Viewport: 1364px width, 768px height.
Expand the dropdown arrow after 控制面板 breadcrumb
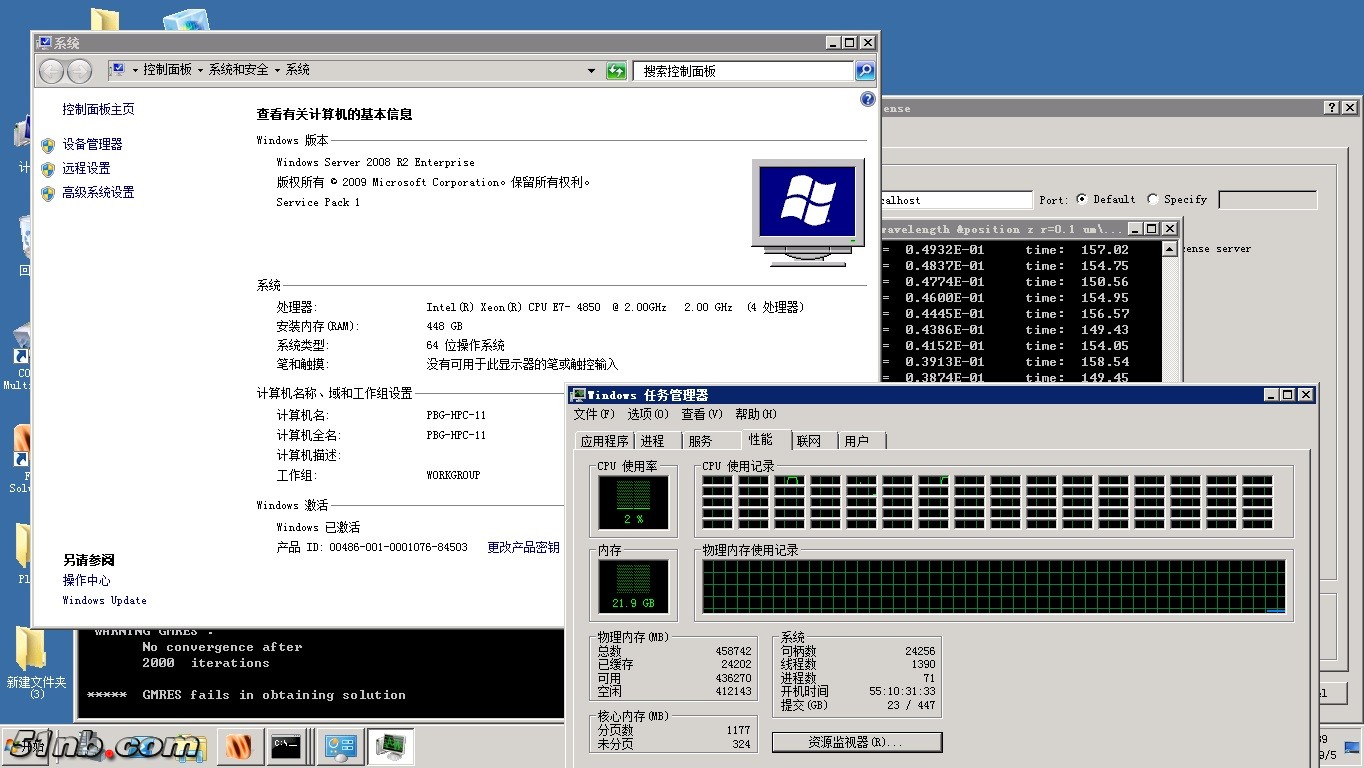pyautogui.click(x=200, y=70)
